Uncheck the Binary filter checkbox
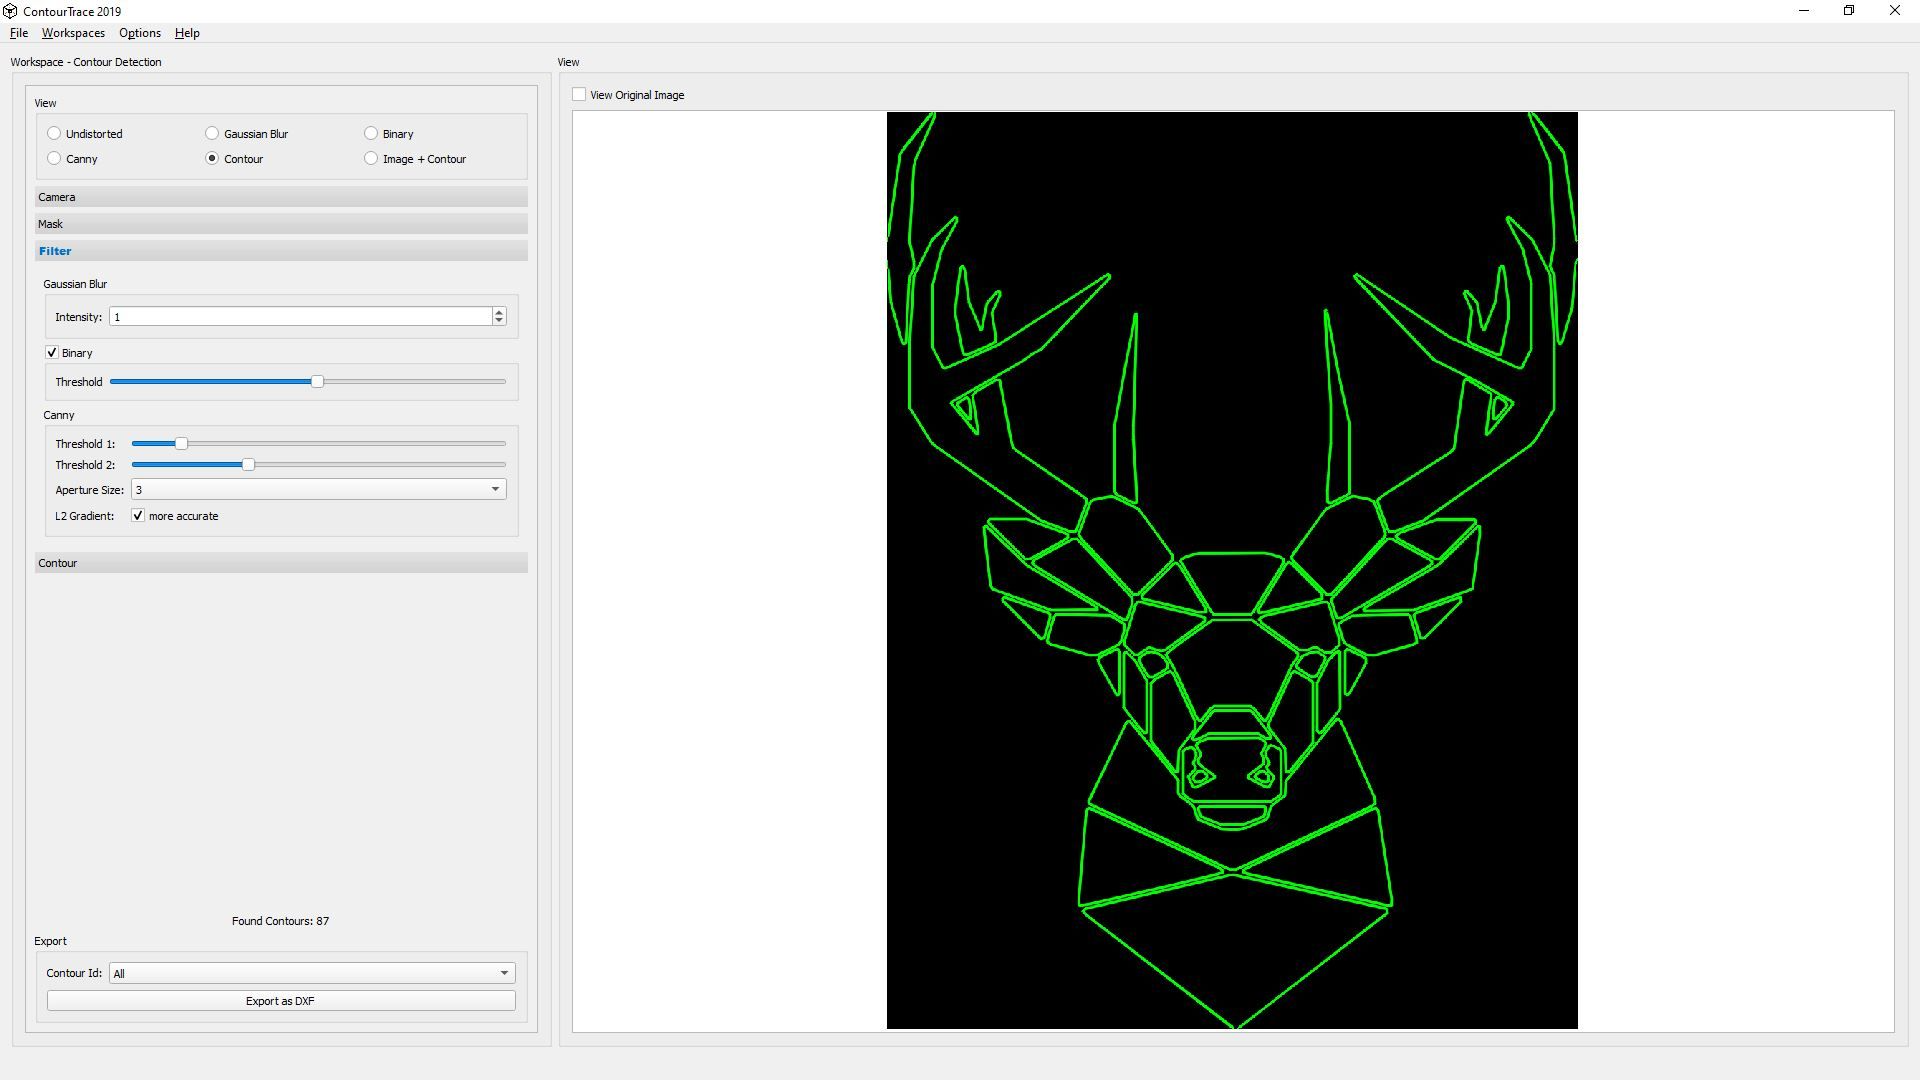 52,353
